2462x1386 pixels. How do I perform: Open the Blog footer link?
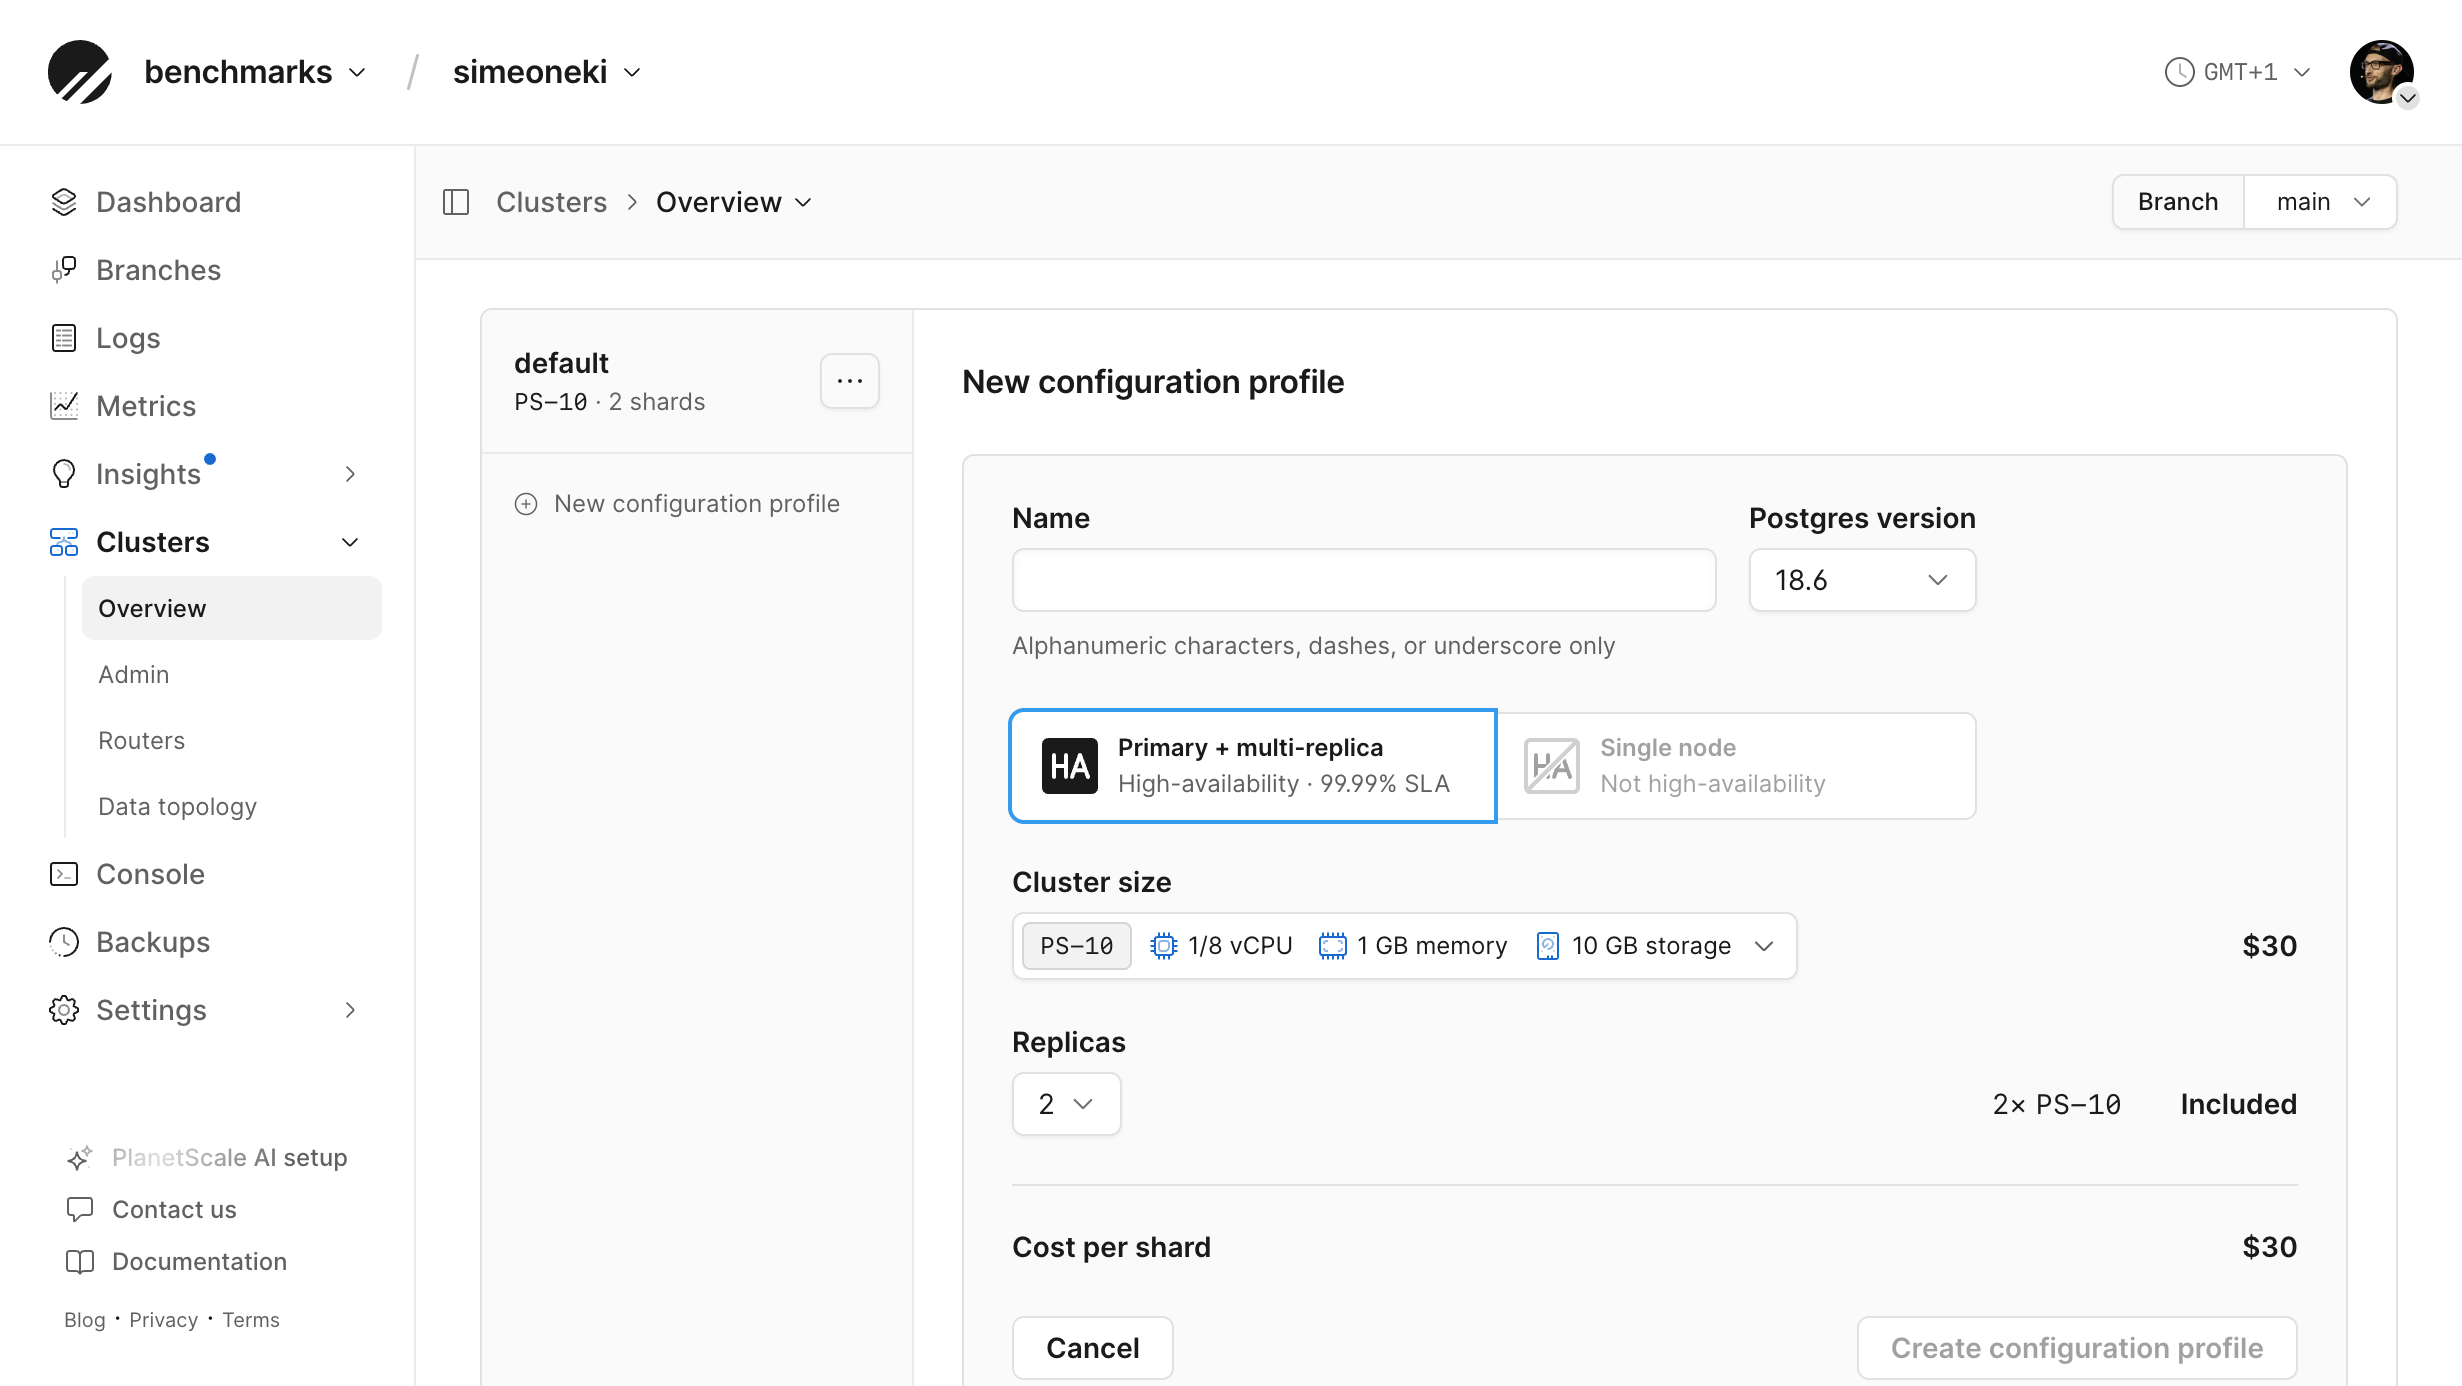click(85, 1320)
